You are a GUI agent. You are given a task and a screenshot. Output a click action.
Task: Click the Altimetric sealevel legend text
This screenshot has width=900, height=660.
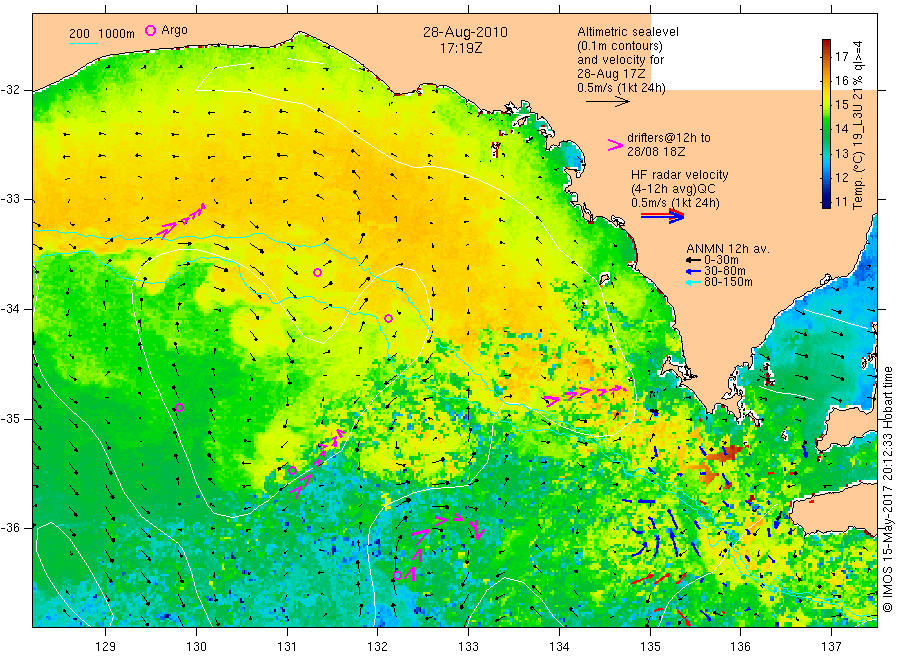pyautogui.click(x=628, y=32)
